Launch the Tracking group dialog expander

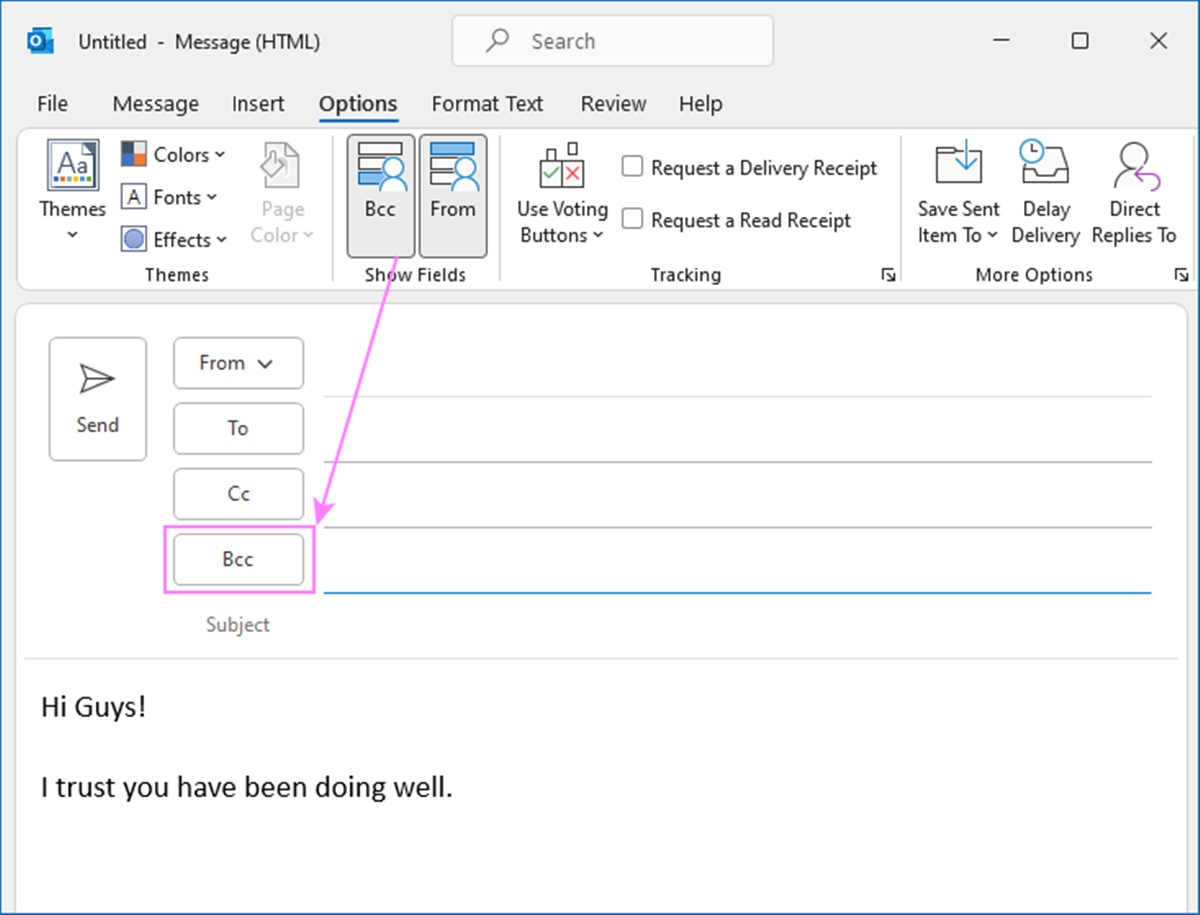[x=888, y=275]
